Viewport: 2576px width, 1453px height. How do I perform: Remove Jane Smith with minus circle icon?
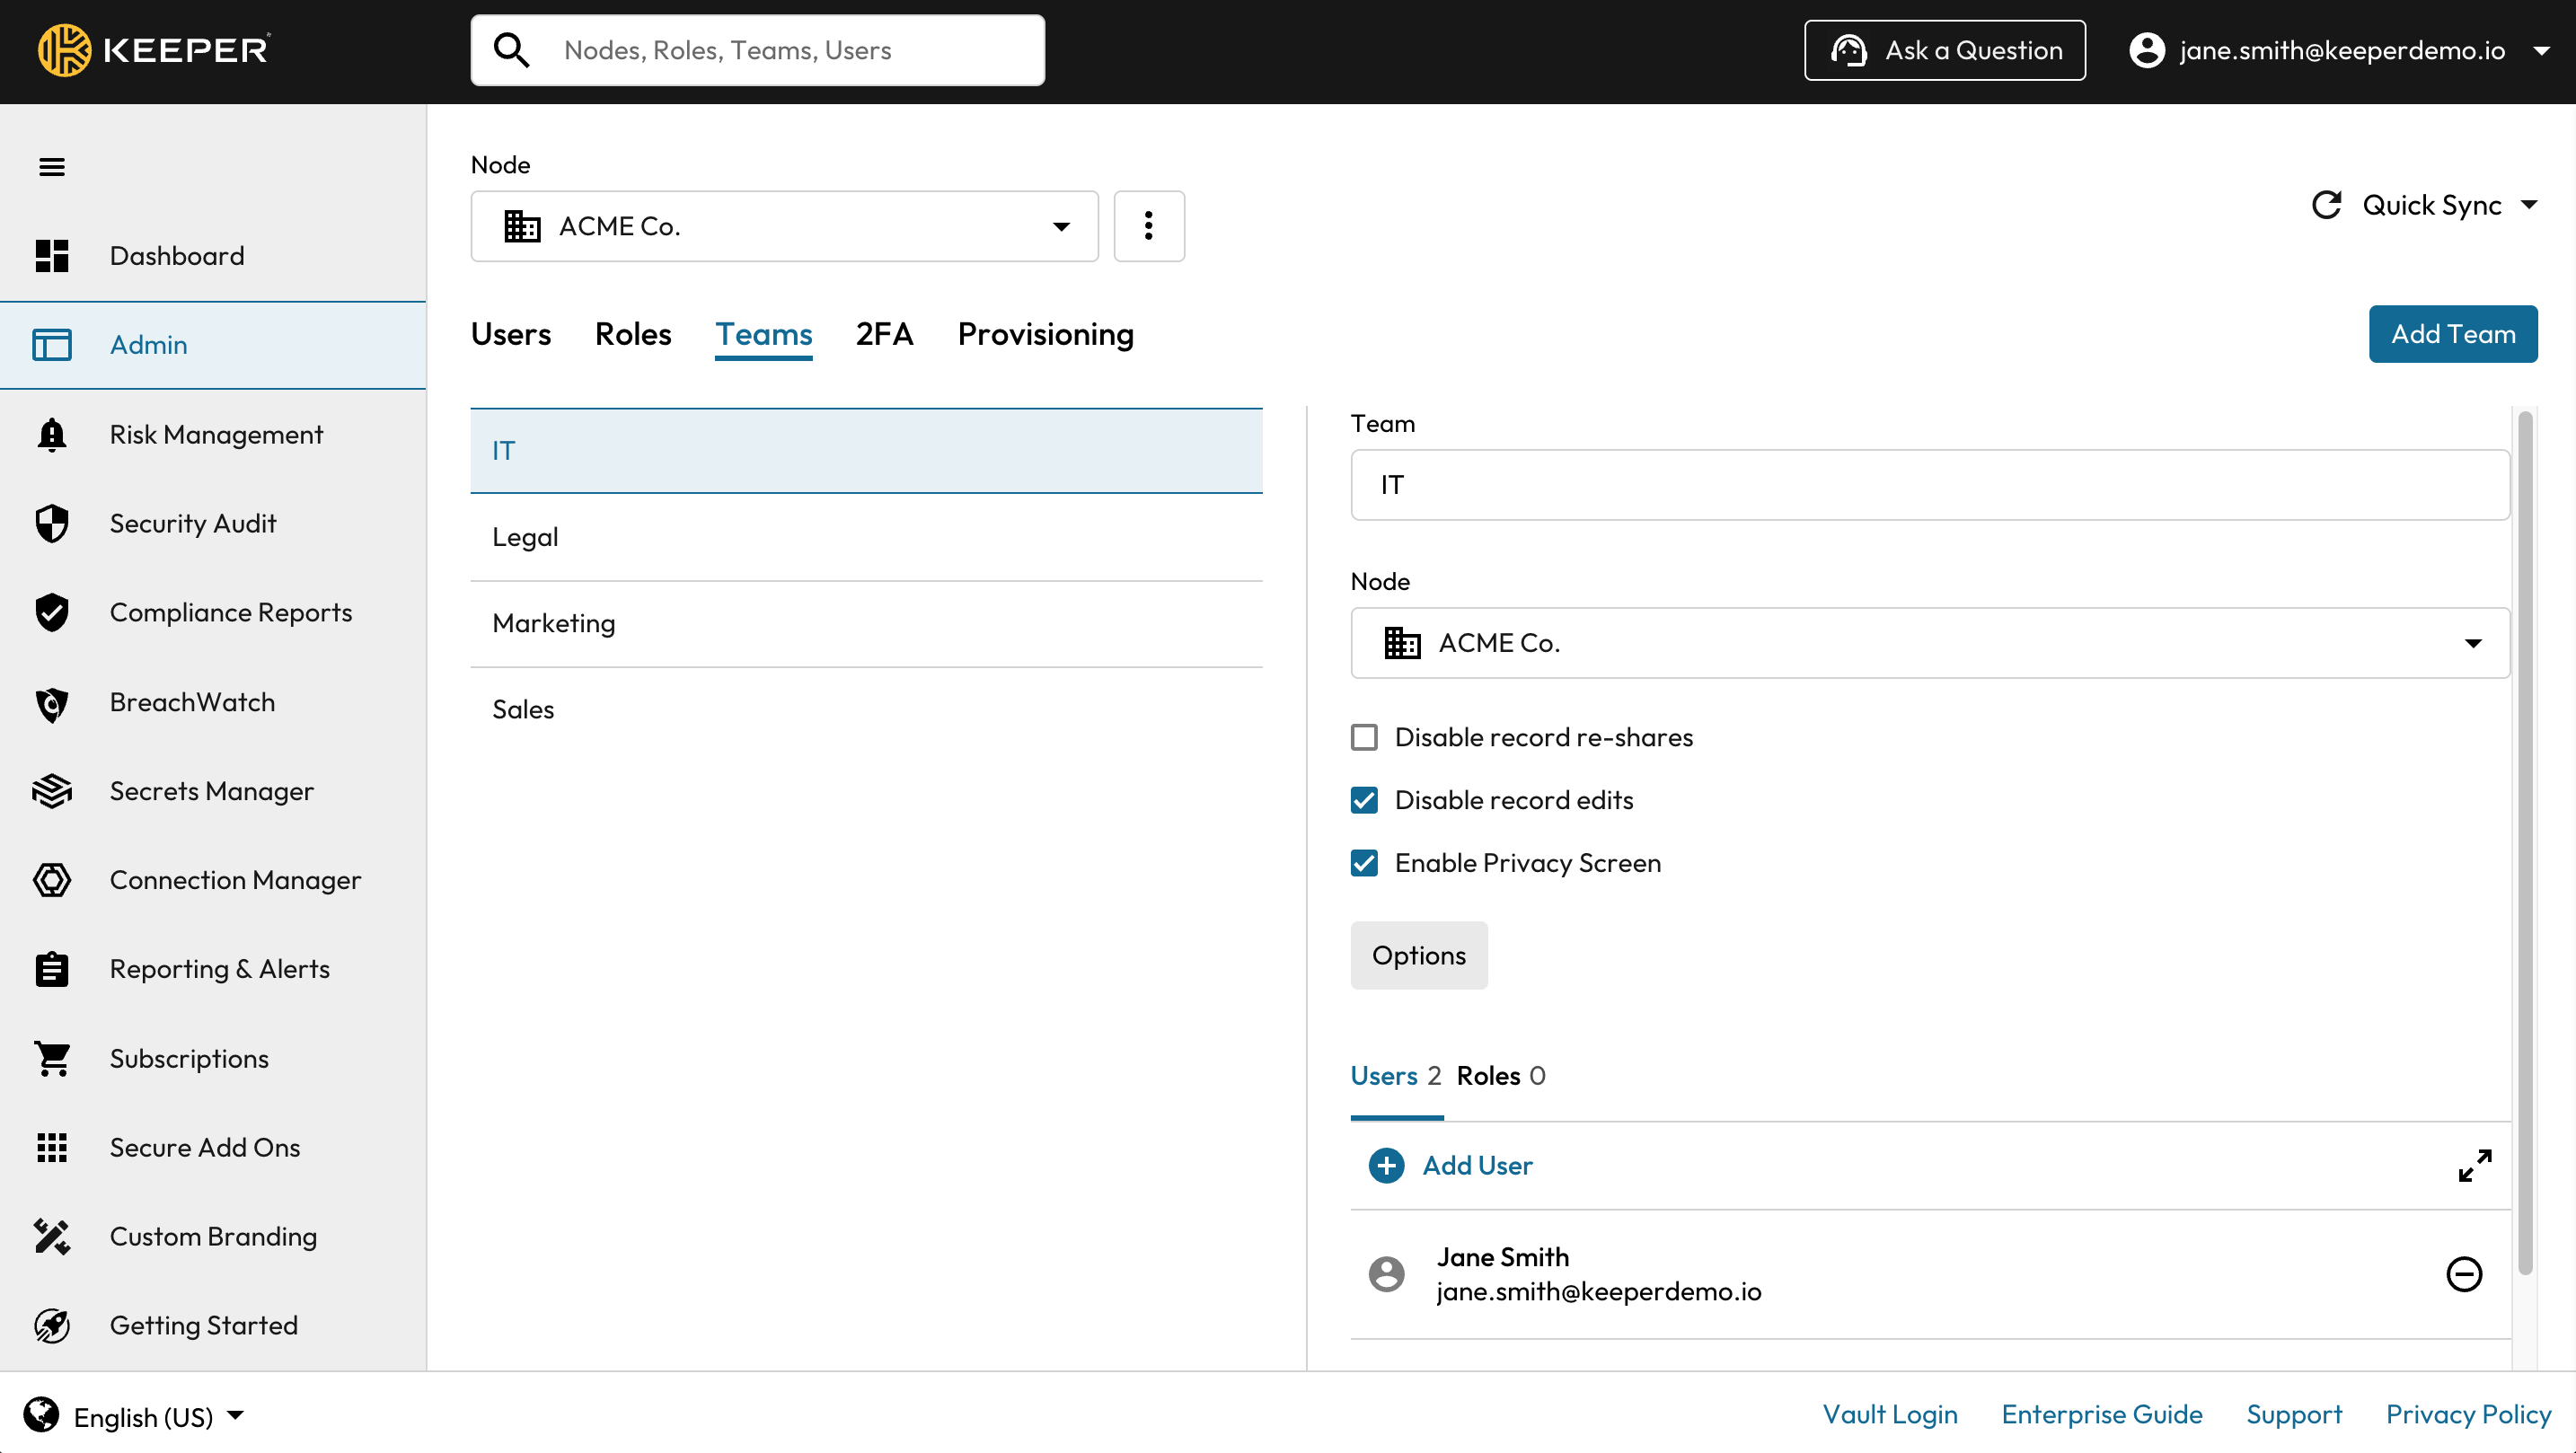(2463, 1274)
